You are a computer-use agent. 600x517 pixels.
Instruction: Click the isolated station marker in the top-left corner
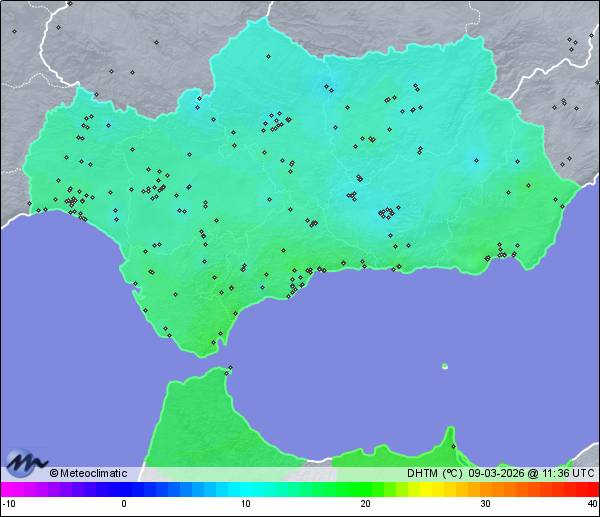click(15, 31)
